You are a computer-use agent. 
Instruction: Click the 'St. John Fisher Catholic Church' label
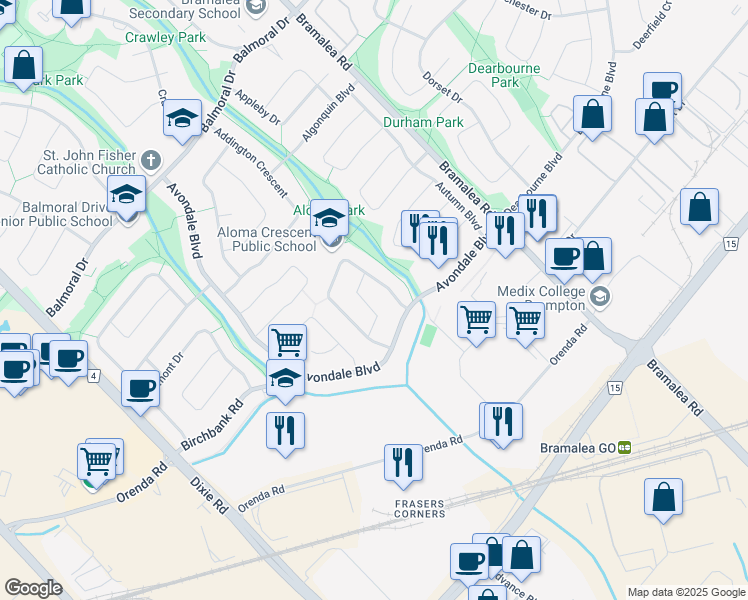(87, 162)
